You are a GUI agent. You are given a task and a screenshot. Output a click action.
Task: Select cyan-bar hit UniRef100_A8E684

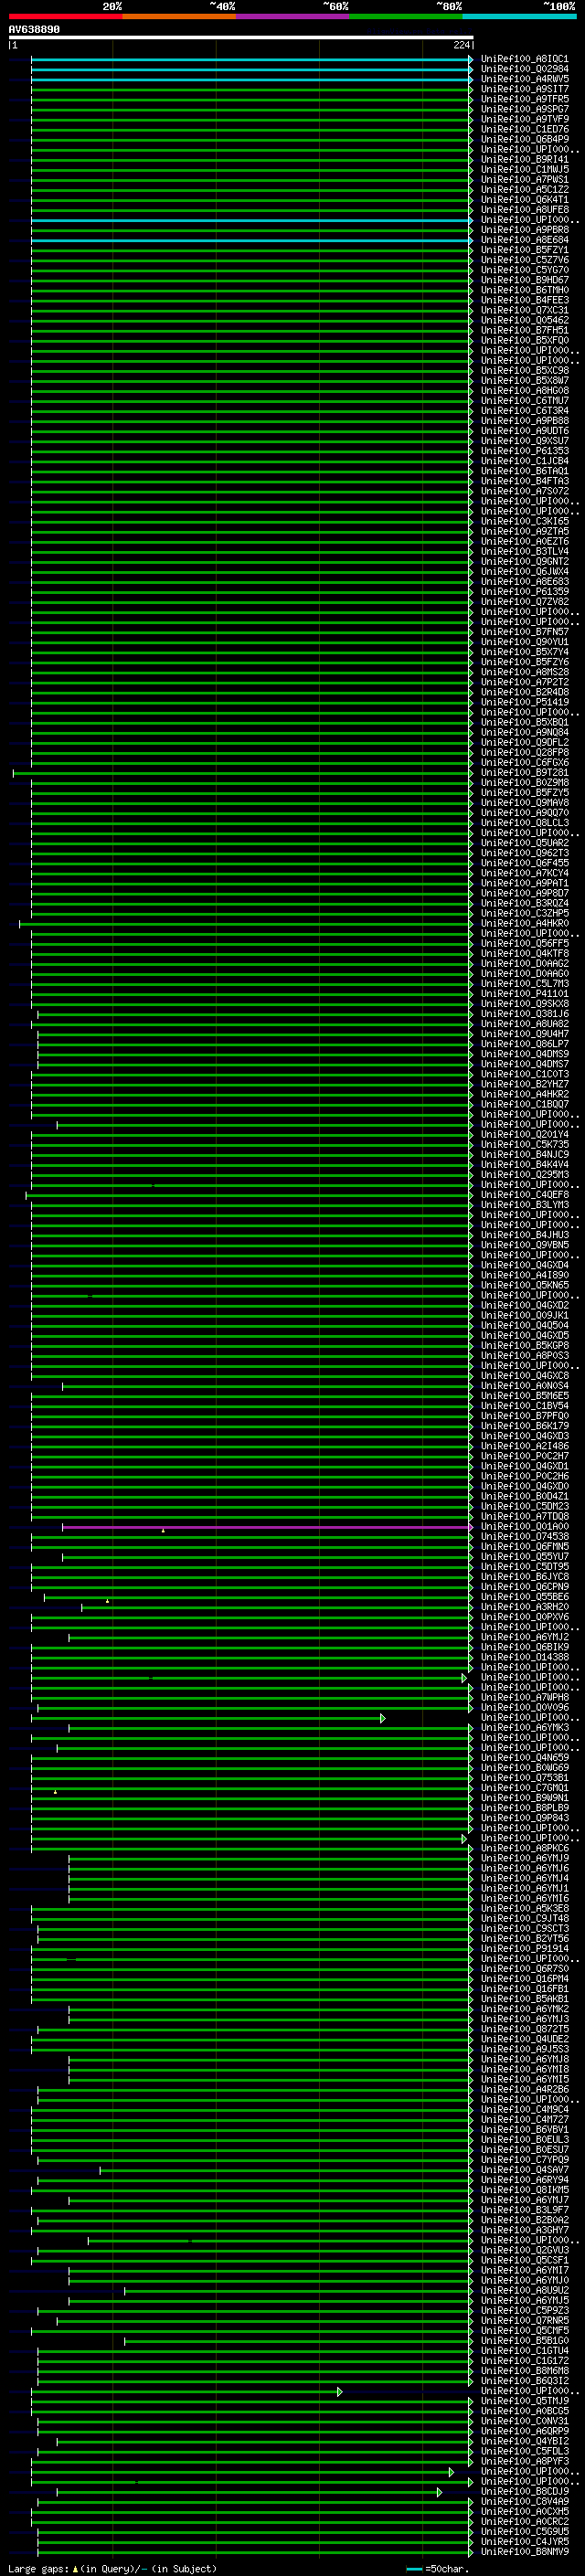click(524, 240)
